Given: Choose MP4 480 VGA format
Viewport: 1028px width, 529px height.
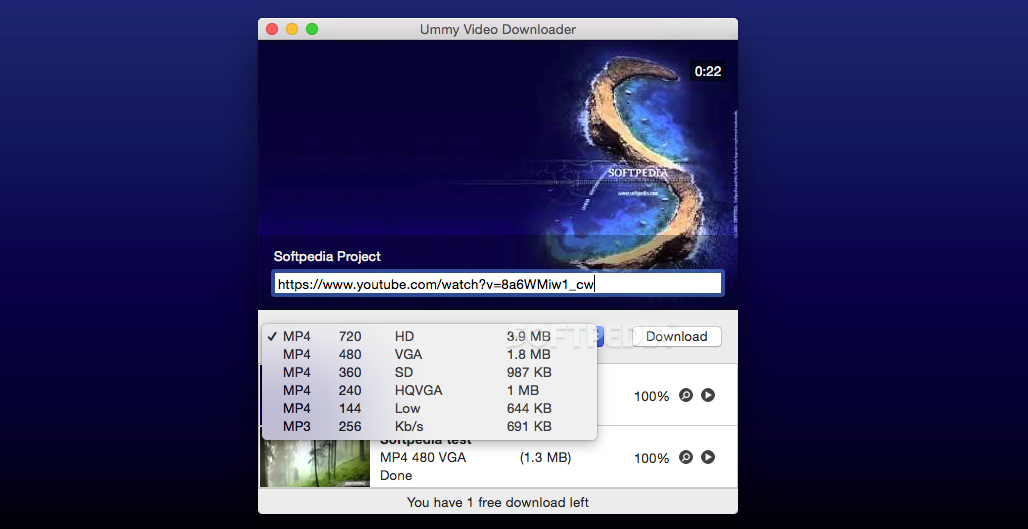Looking at the screenshot, I should pos(429,355).
